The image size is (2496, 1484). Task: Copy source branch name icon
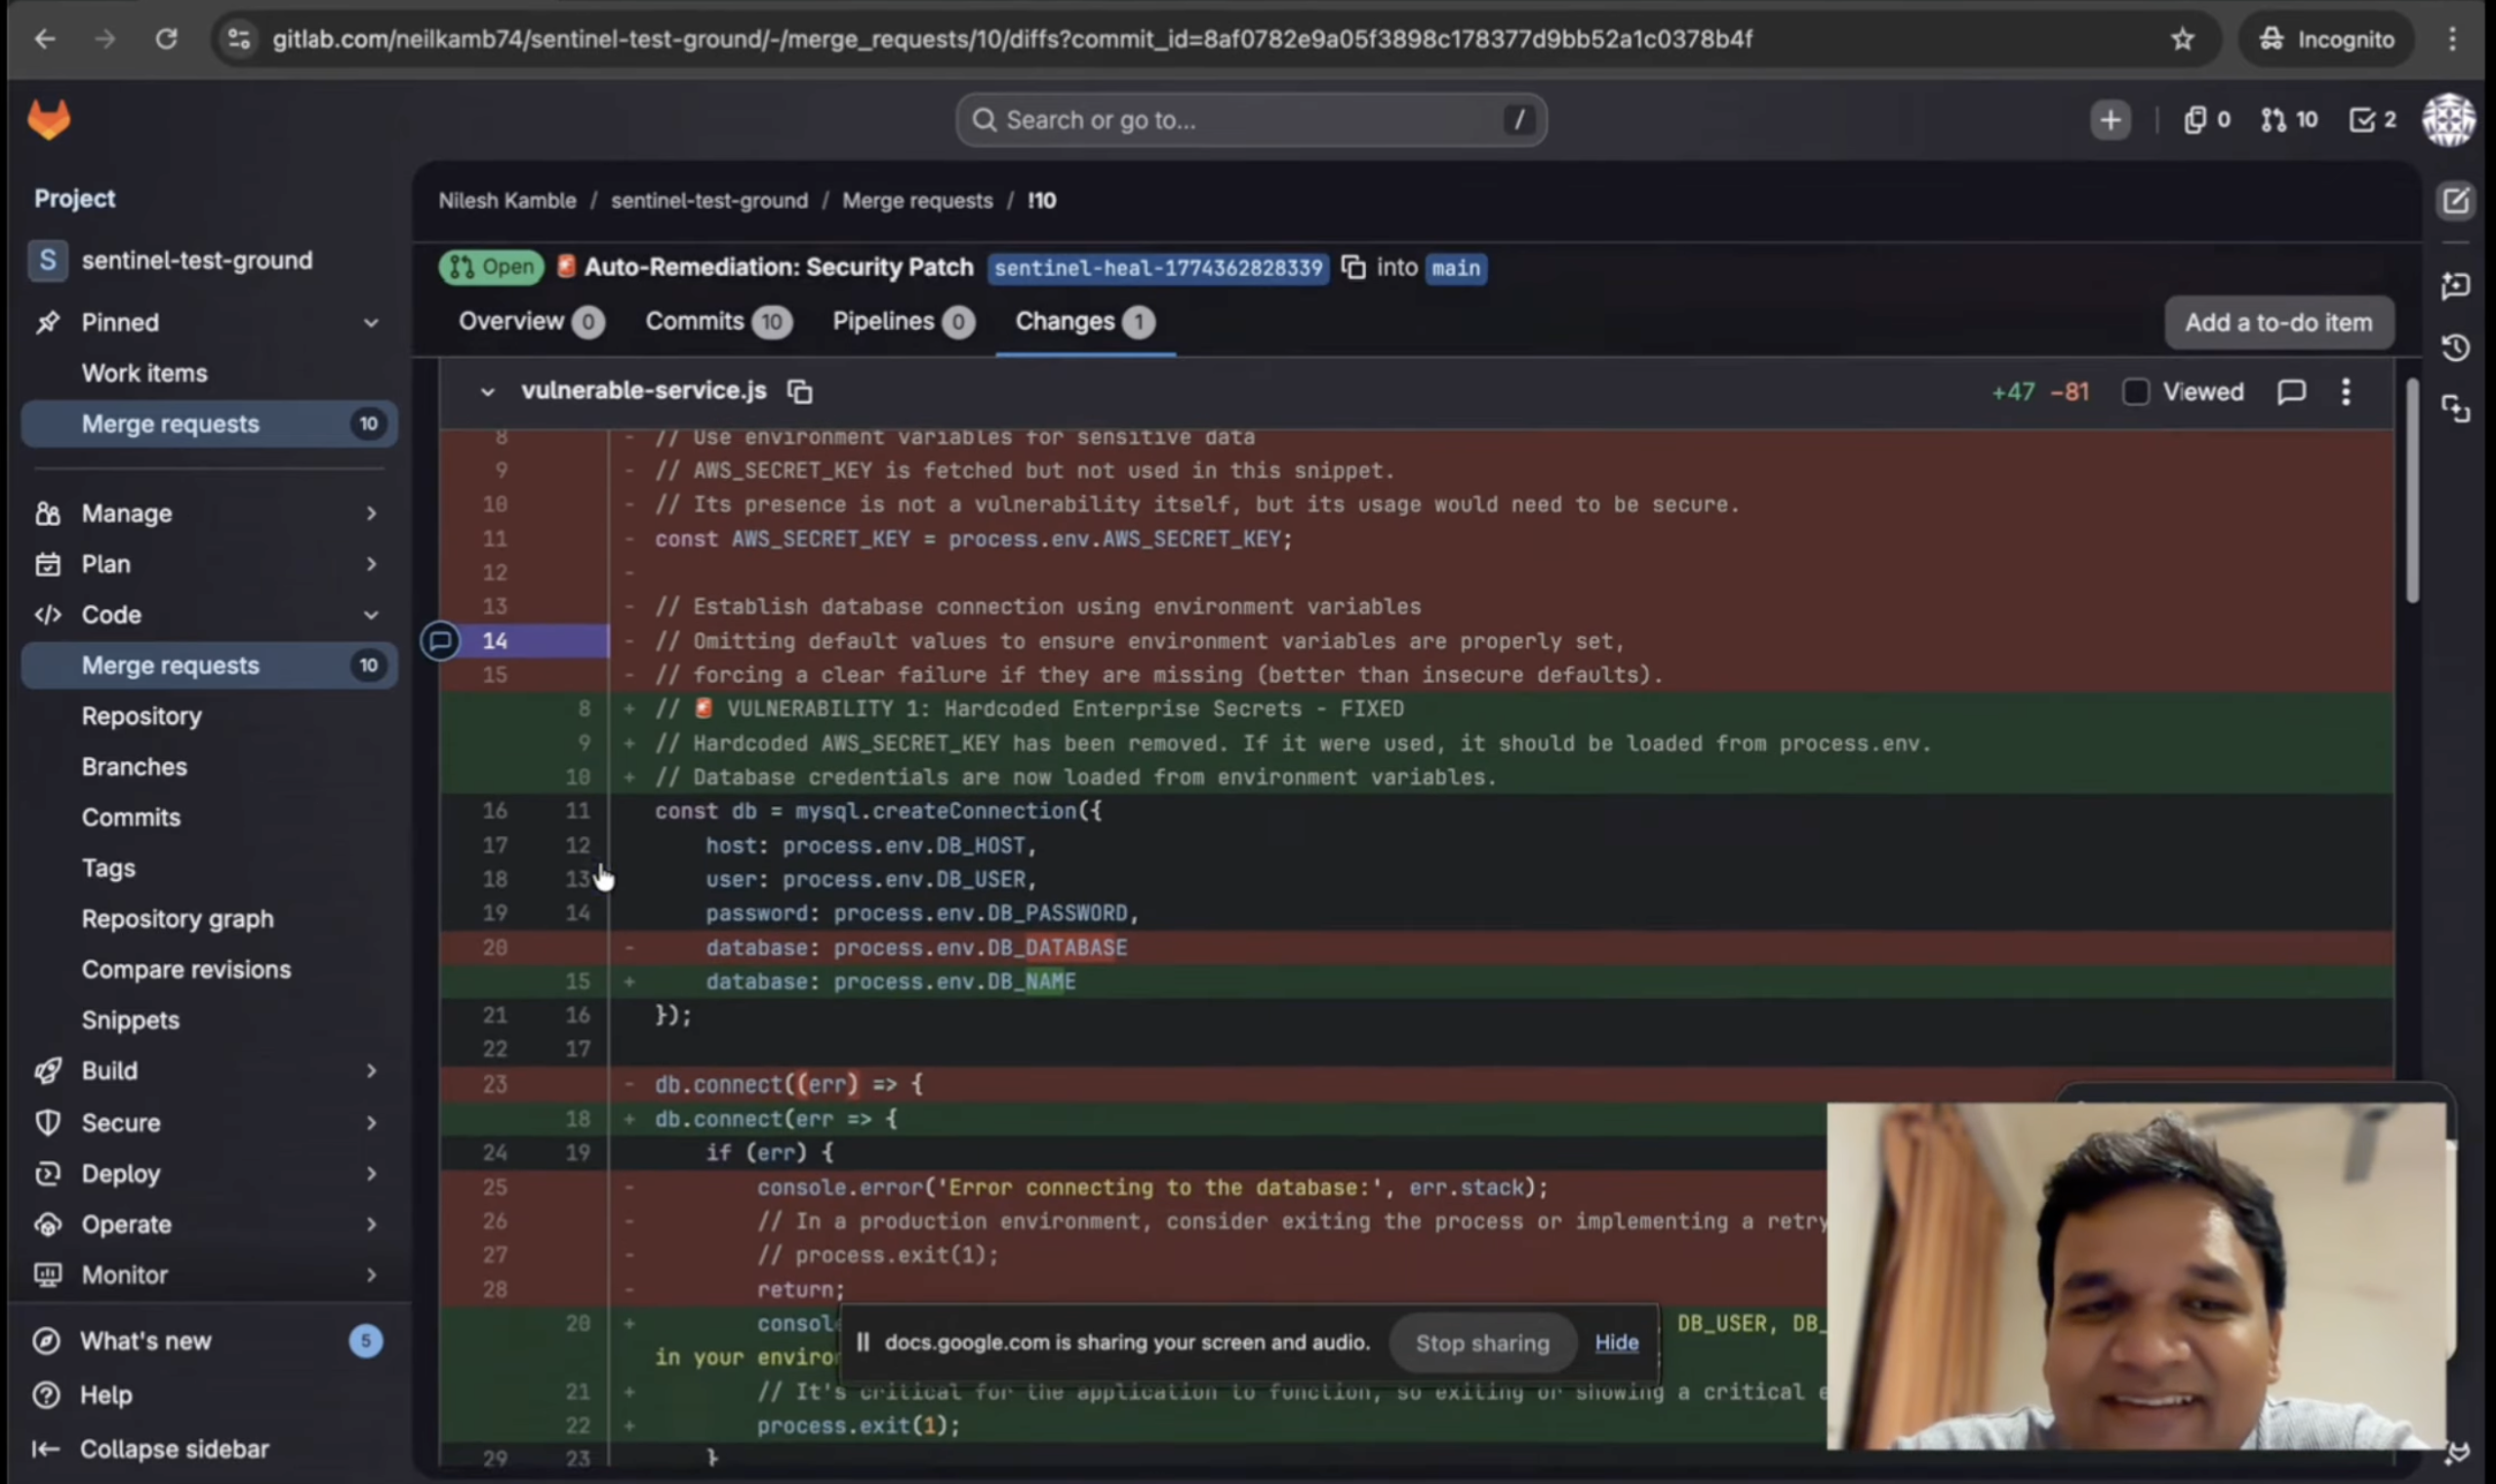click(x=1353, y=267)
